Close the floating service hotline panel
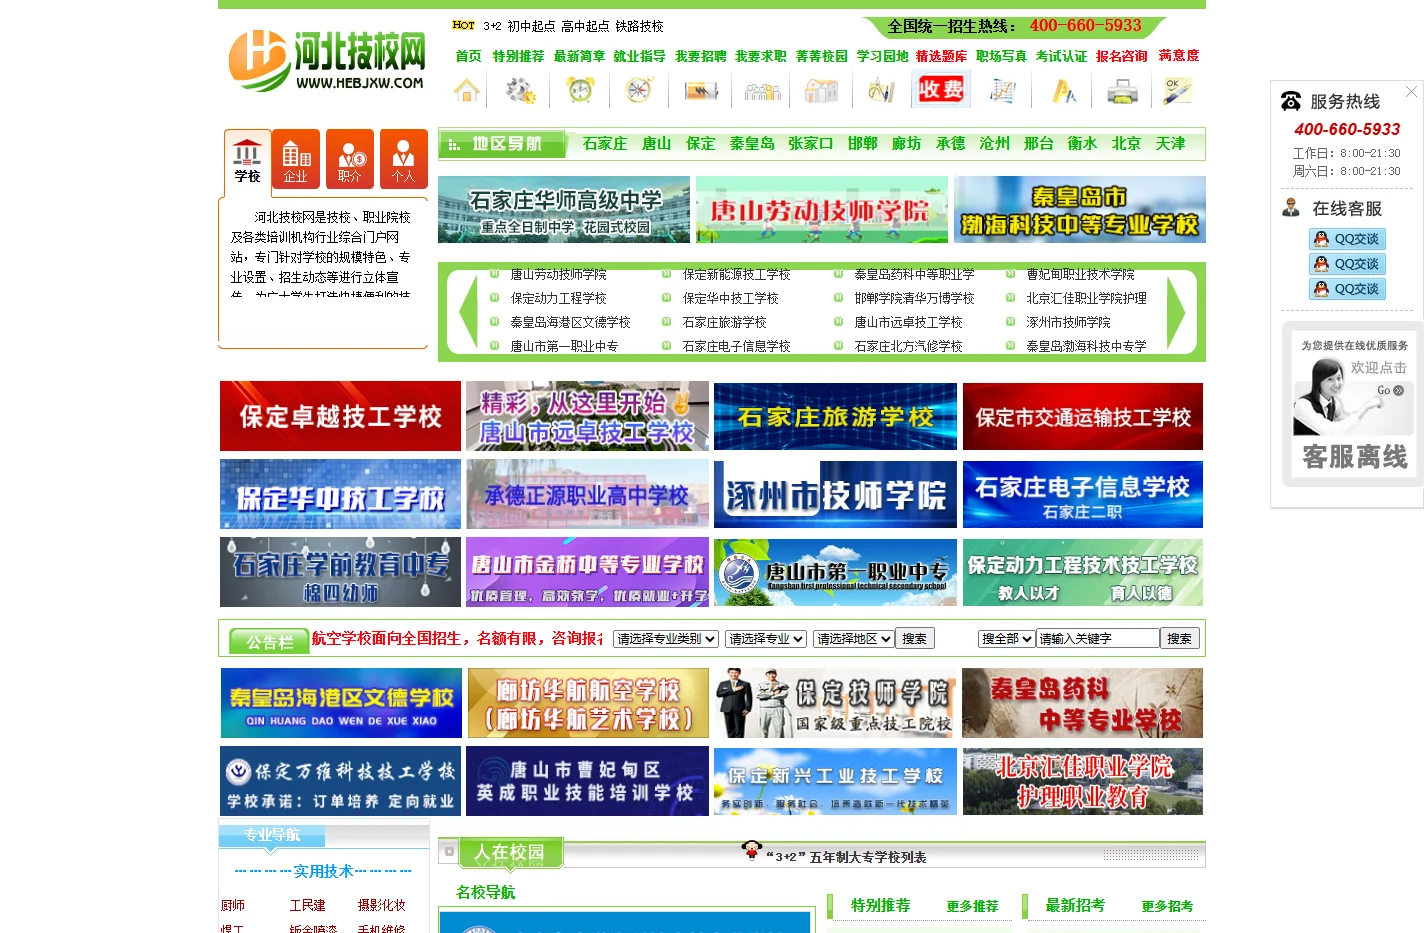1424x933 pixels. coord(1411,91)
